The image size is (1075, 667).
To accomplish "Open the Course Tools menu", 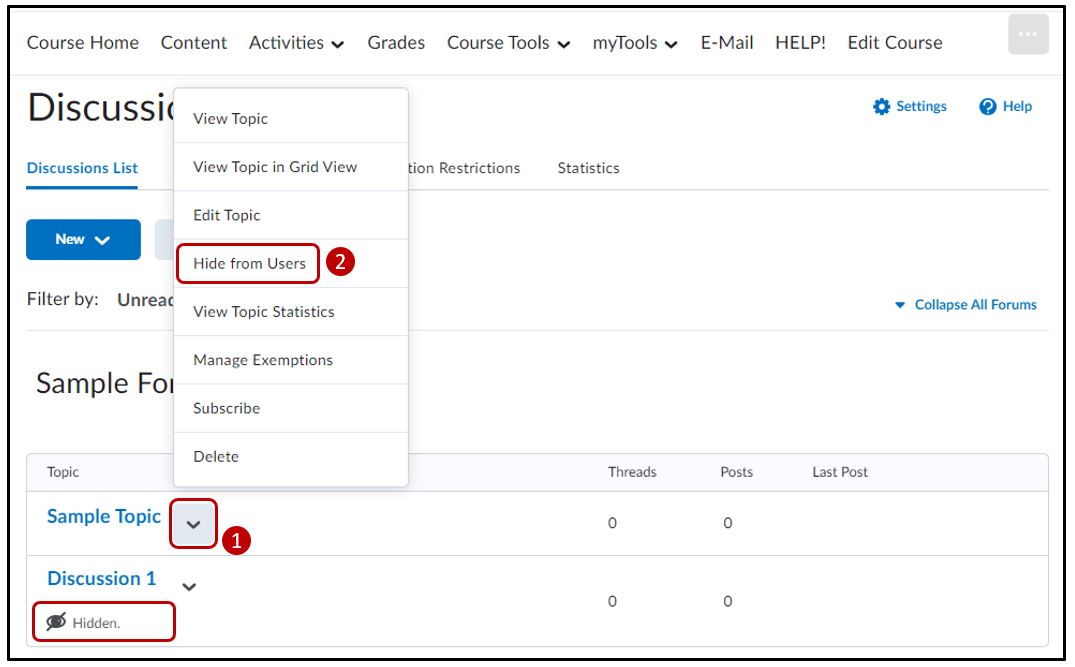I will pyautogui.click(x=508, y=43).
